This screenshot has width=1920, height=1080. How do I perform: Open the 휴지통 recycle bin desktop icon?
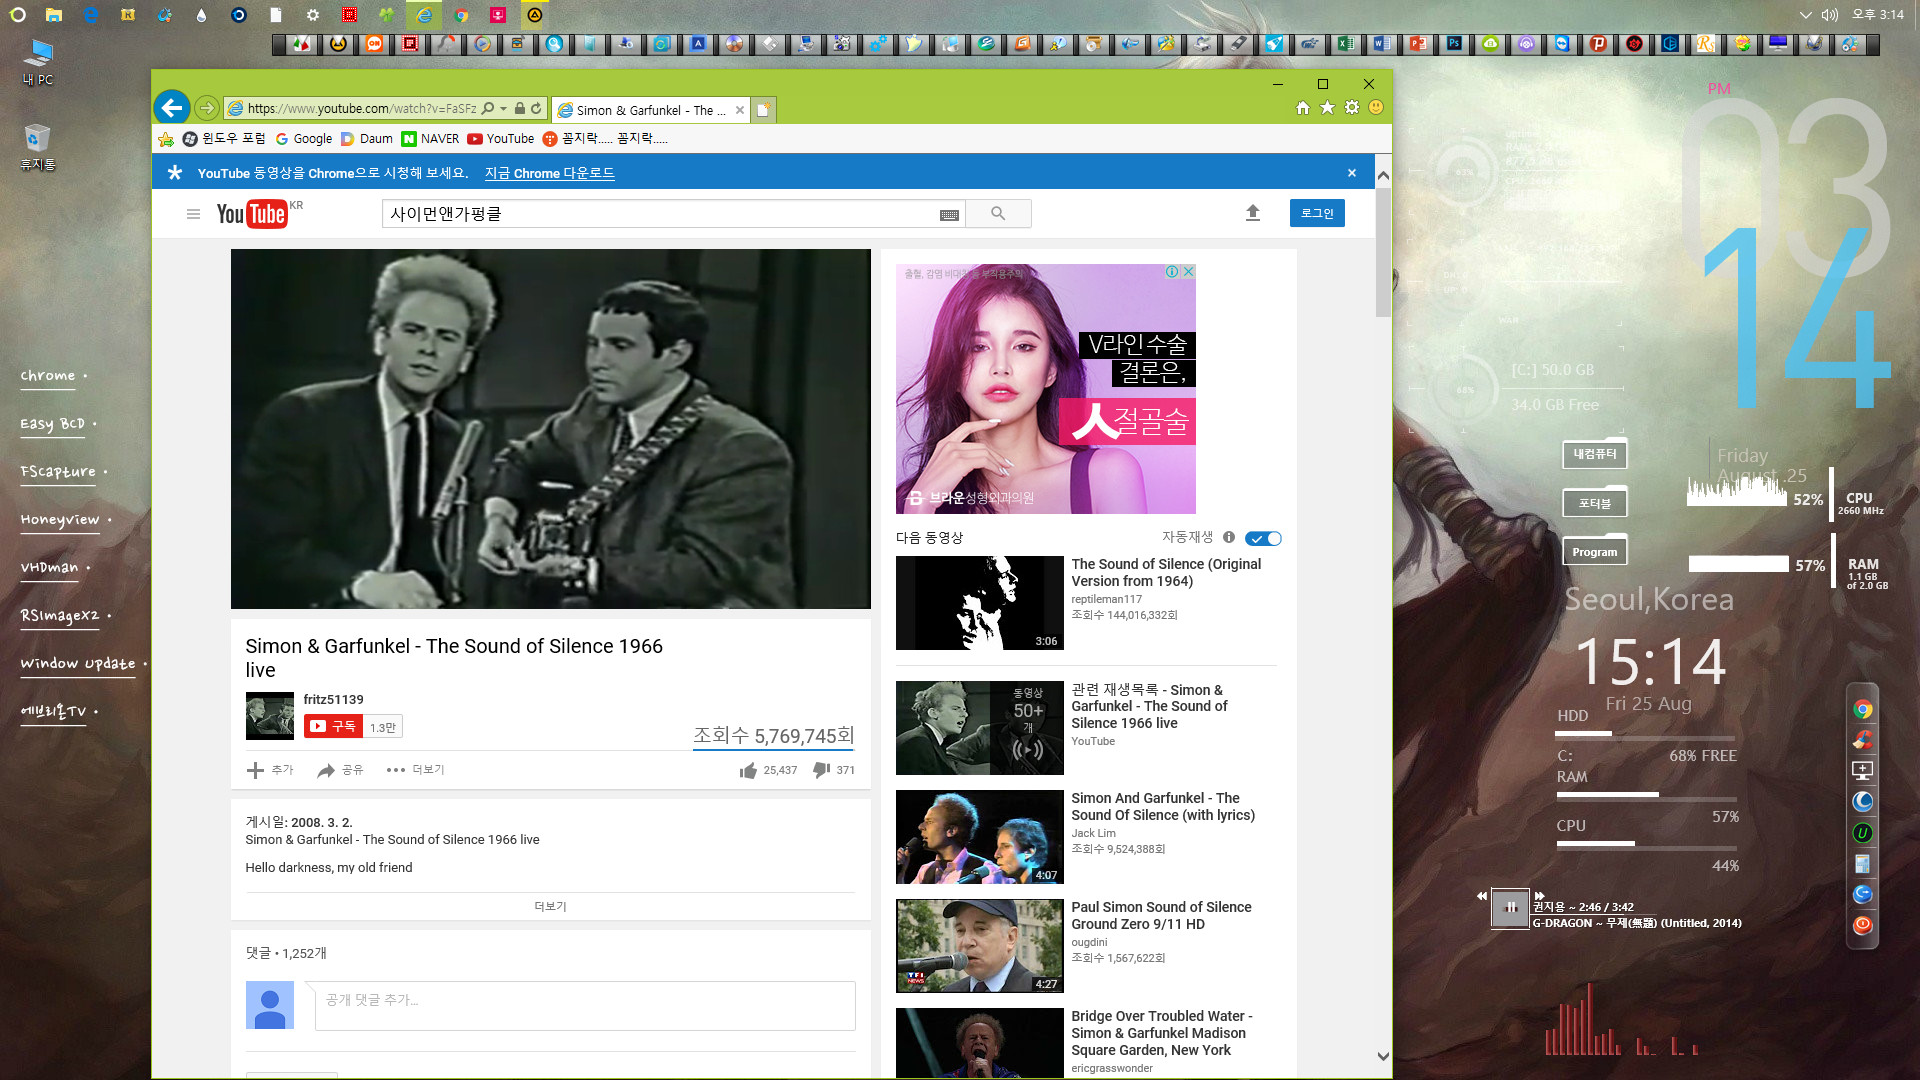38,147
